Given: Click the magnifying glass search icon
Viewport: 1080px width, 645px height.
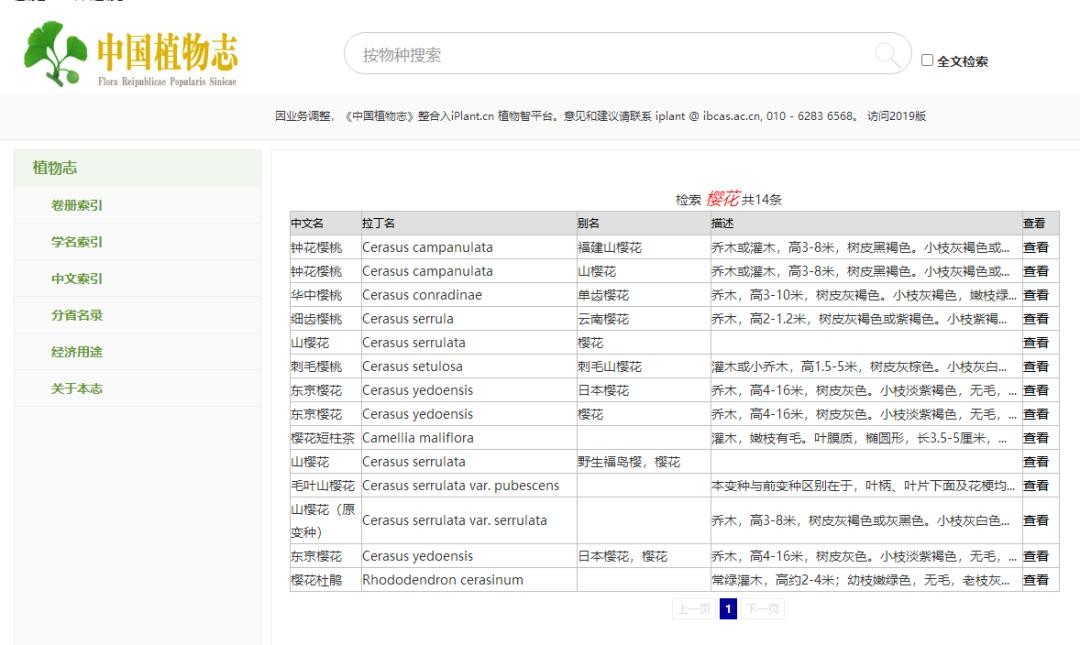Looking at the screenshot, I should pos(886,54).
